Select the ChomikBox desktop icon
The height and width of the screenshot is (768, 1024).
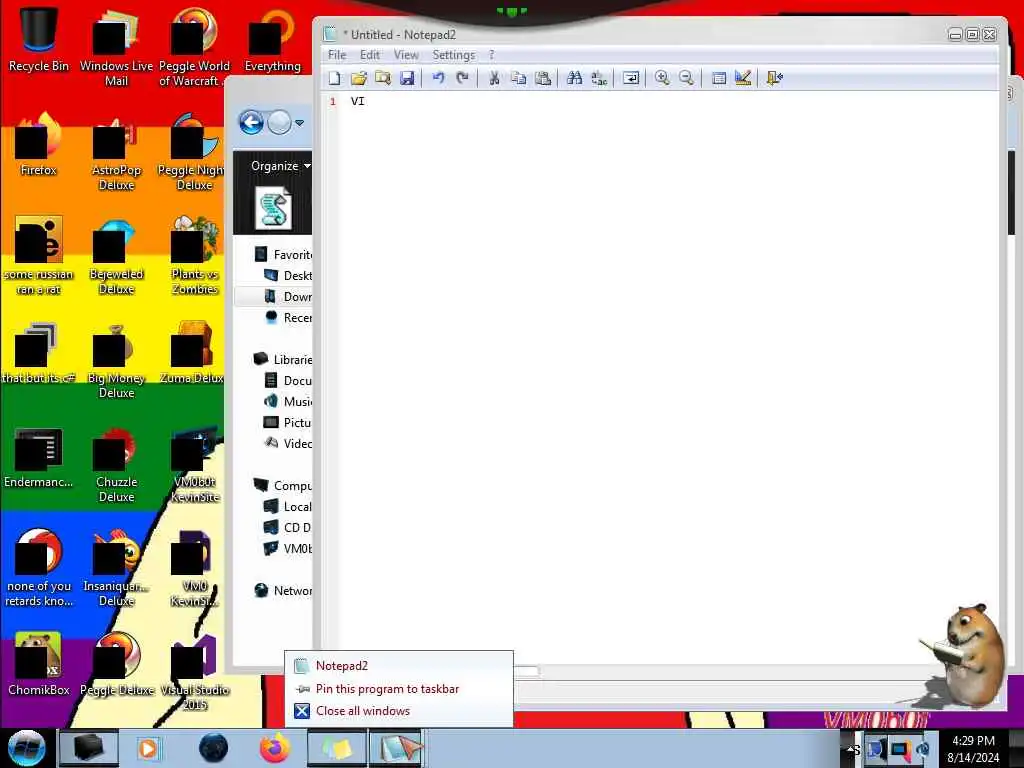coord(39,664)
